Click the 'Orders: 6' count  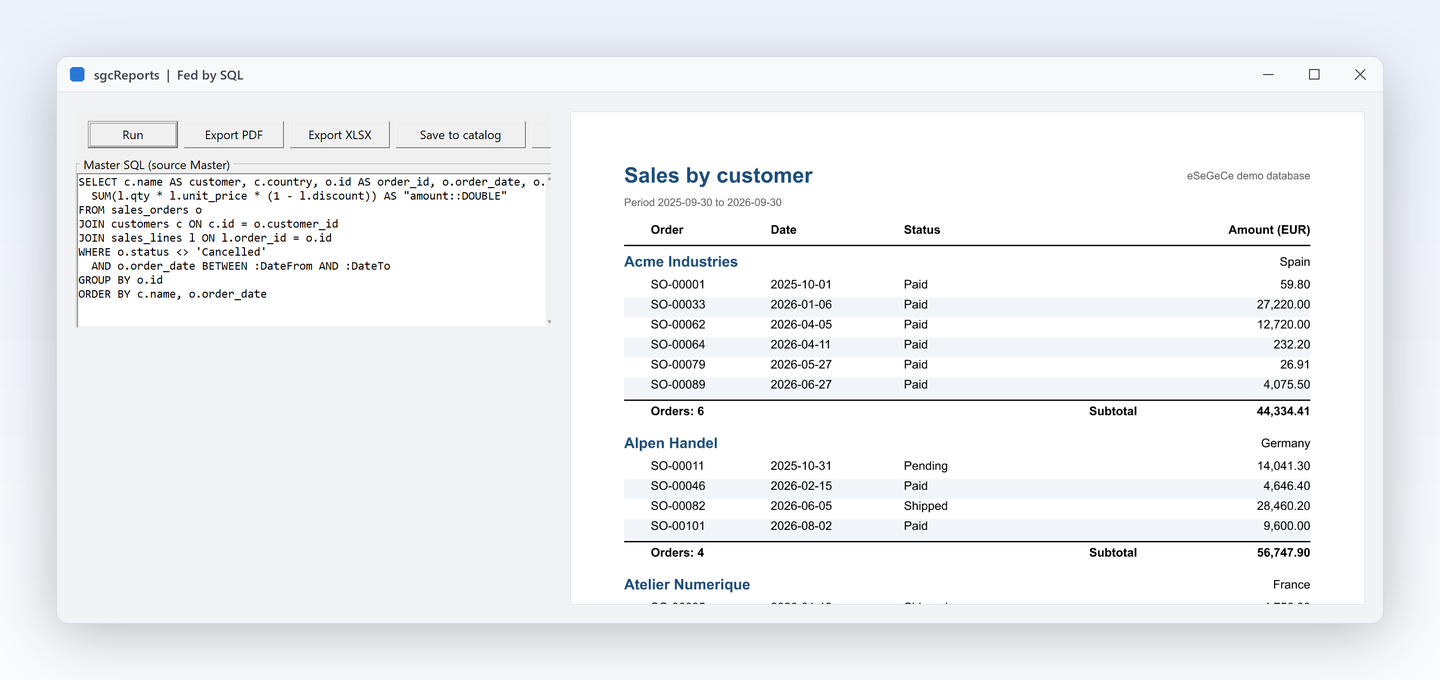point(677,411)
